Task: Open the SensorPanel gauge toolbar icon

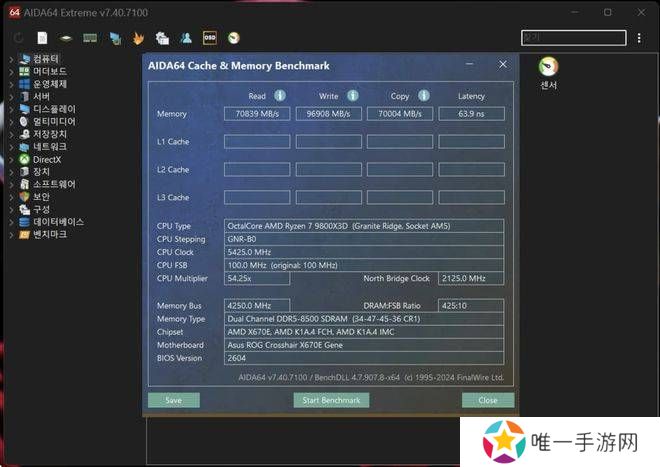Action: (234, 38)
